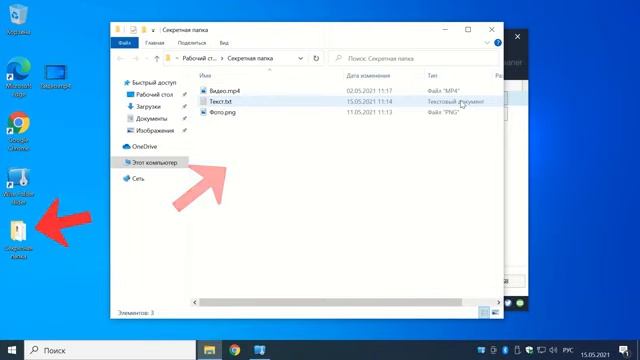This screenshot has height=360, width=640.
Task: Switch to the Поделиться ribbon tab
Action: point(192,43)
